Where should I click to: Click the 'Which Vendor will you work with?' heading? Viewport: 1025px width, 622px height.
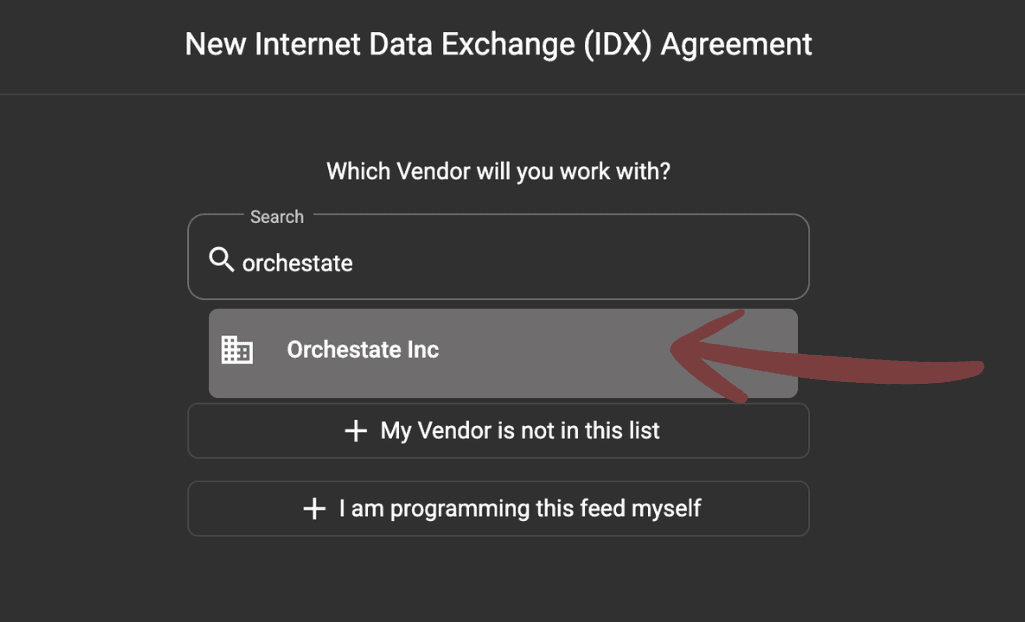click(x=499, y=171)
